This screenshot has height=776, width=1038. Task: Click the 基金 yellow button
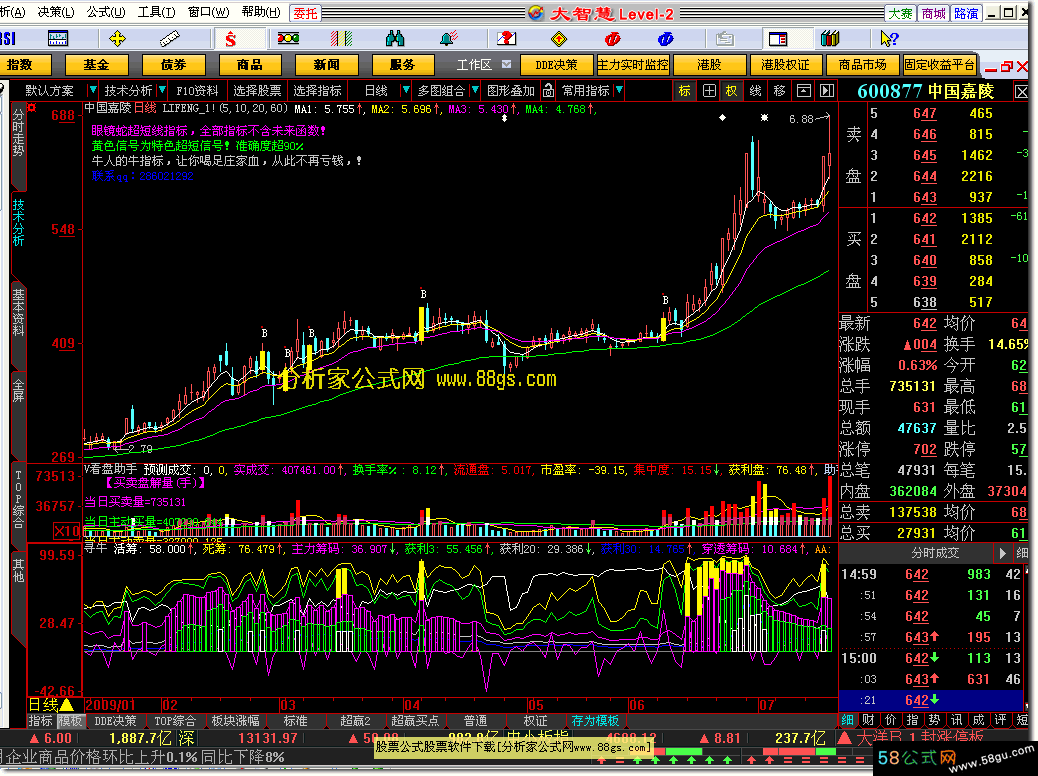pos(97,65)
